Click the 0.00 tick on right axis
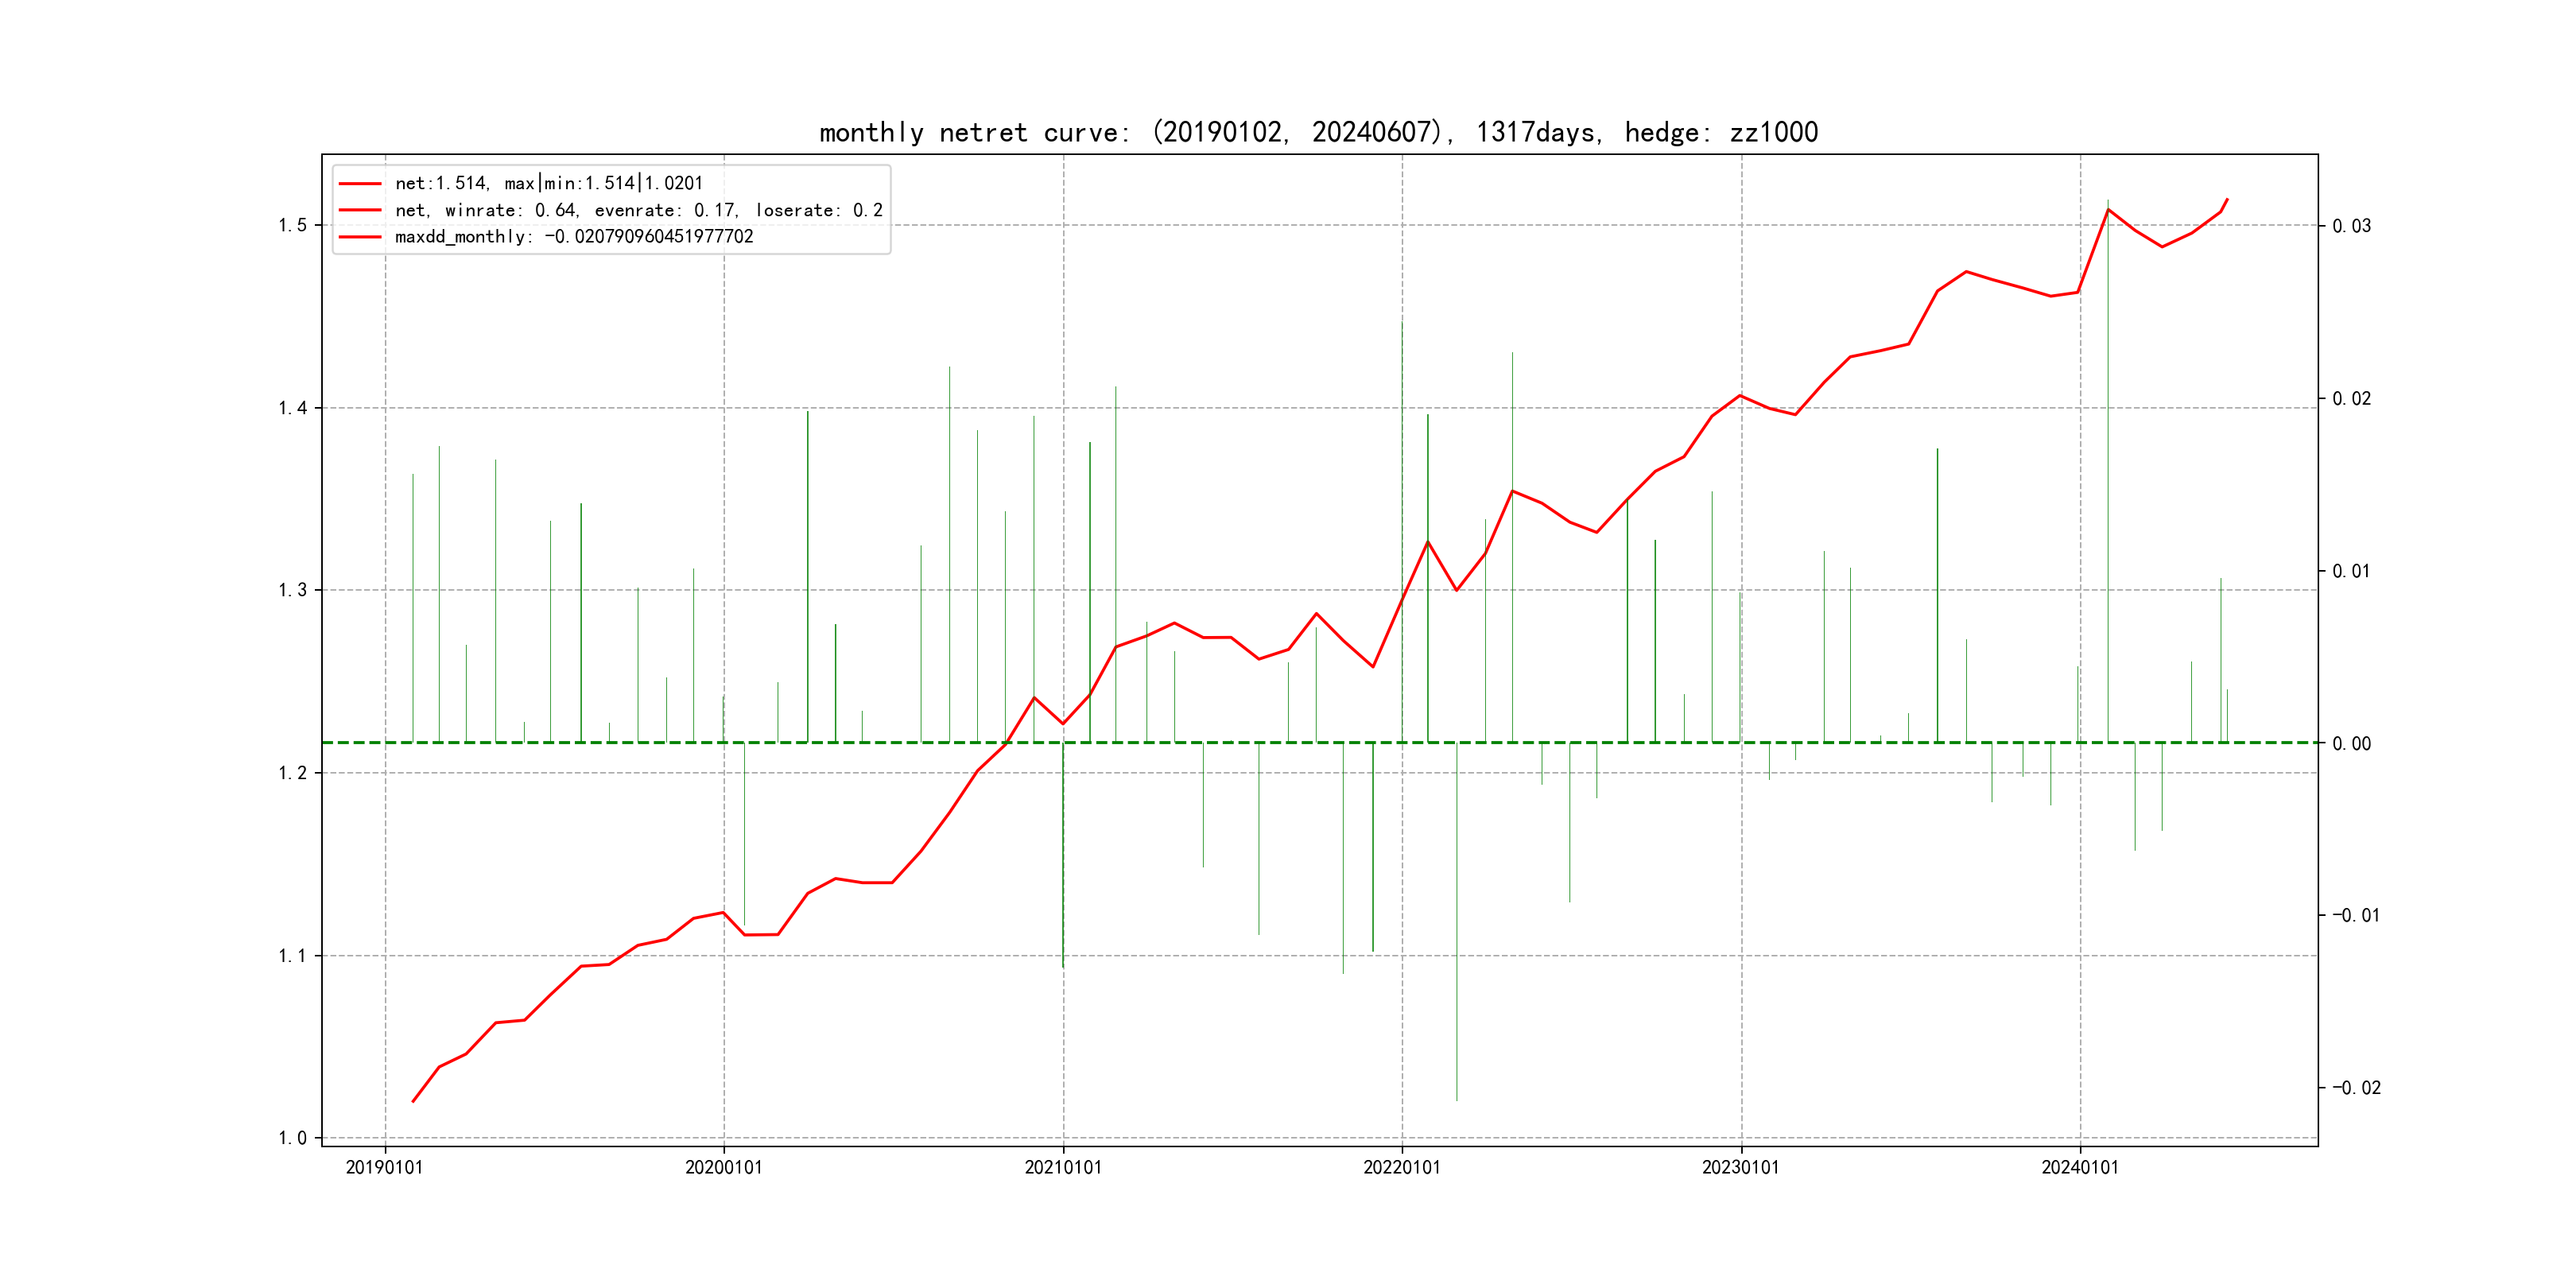This screenshot has width=2576, height=1288. pyautogui.click(x=2351, y=743)
